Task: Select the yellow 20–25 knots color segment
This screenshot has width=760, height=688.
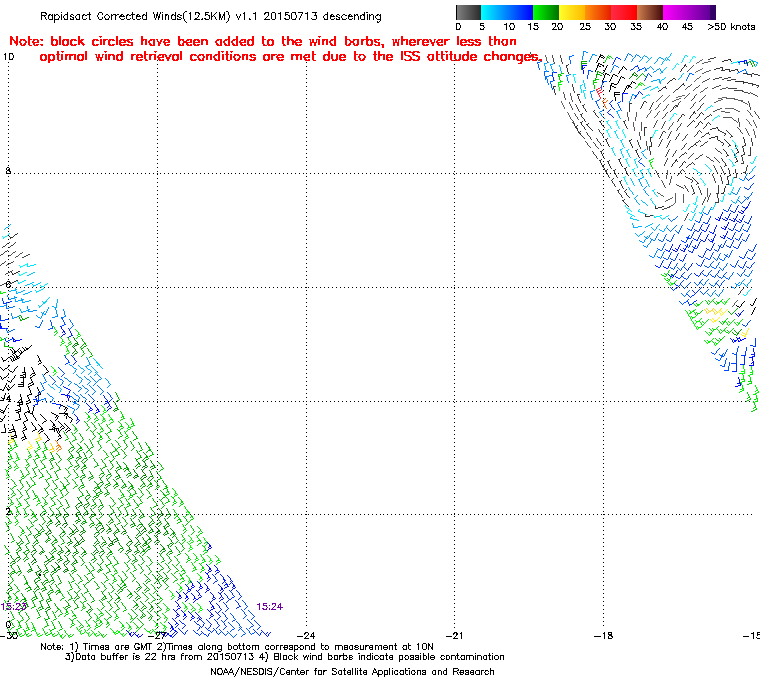Action: coord(572,12)
